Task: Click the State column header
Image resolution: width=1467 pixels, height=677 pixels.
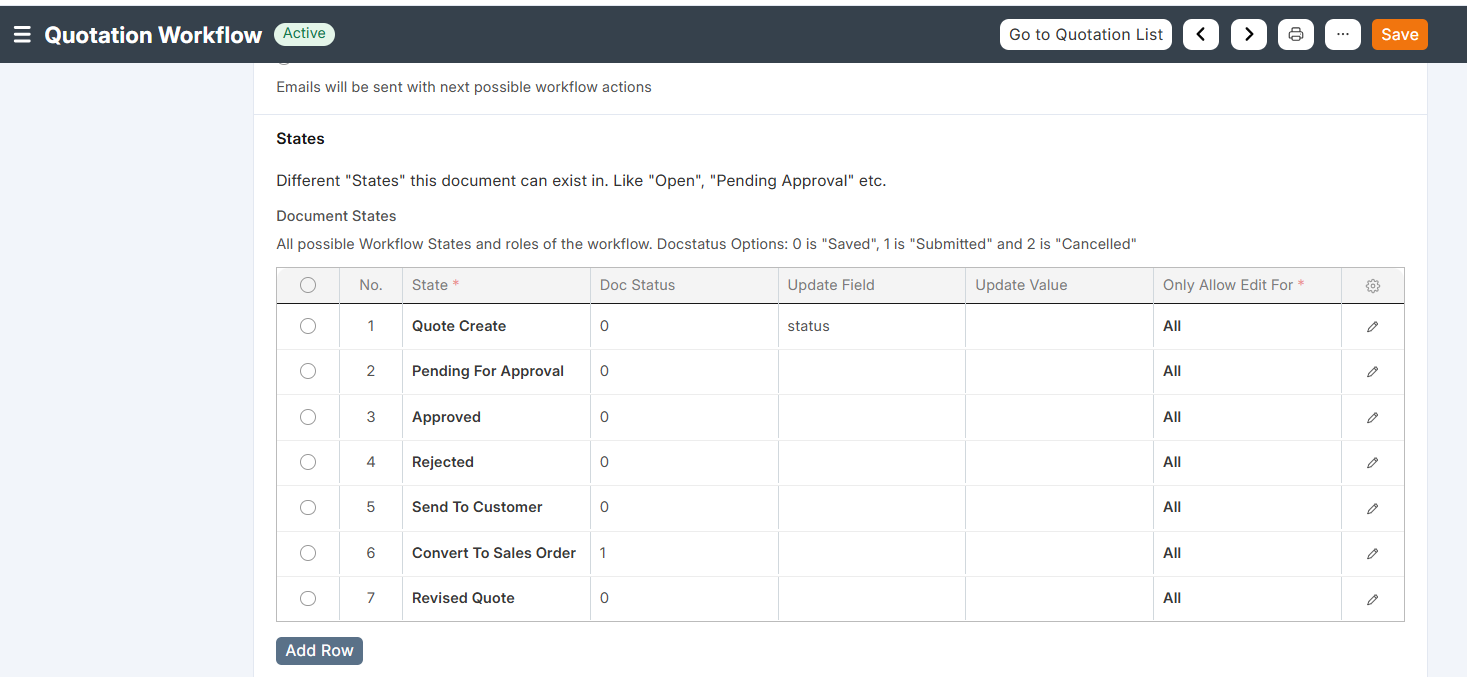Action: pyautogui.click(x=496, y=285)
